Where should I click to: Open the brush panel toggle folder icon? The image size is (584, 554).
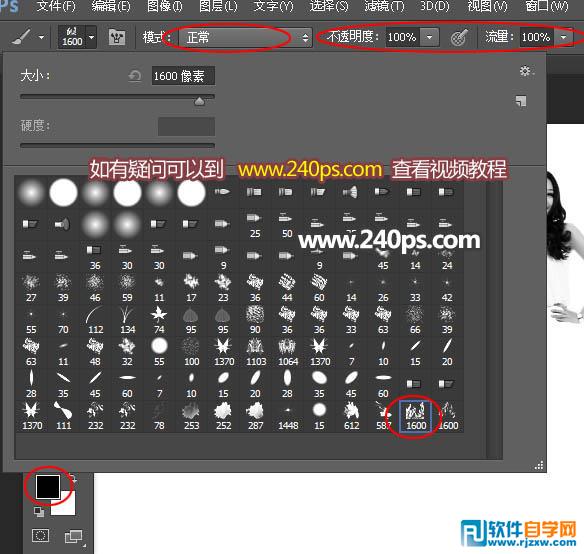pos(117,37)
